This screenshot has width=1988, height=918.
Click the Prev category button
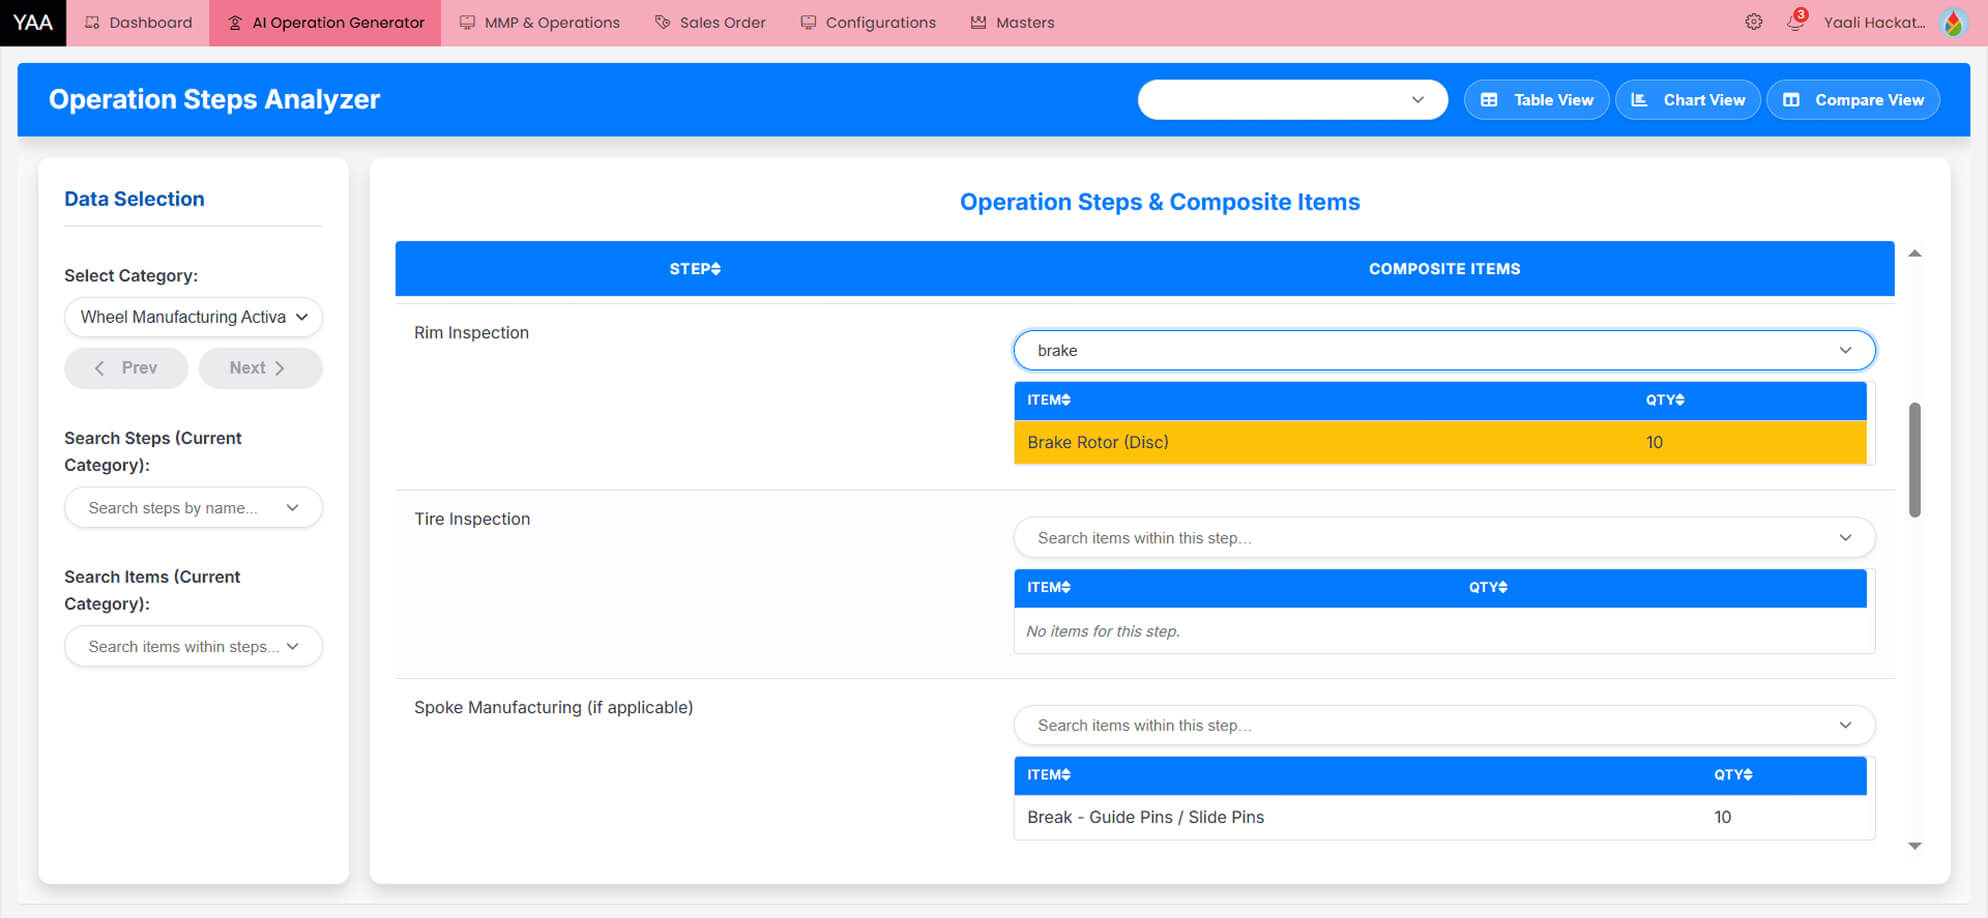point(126,368)
